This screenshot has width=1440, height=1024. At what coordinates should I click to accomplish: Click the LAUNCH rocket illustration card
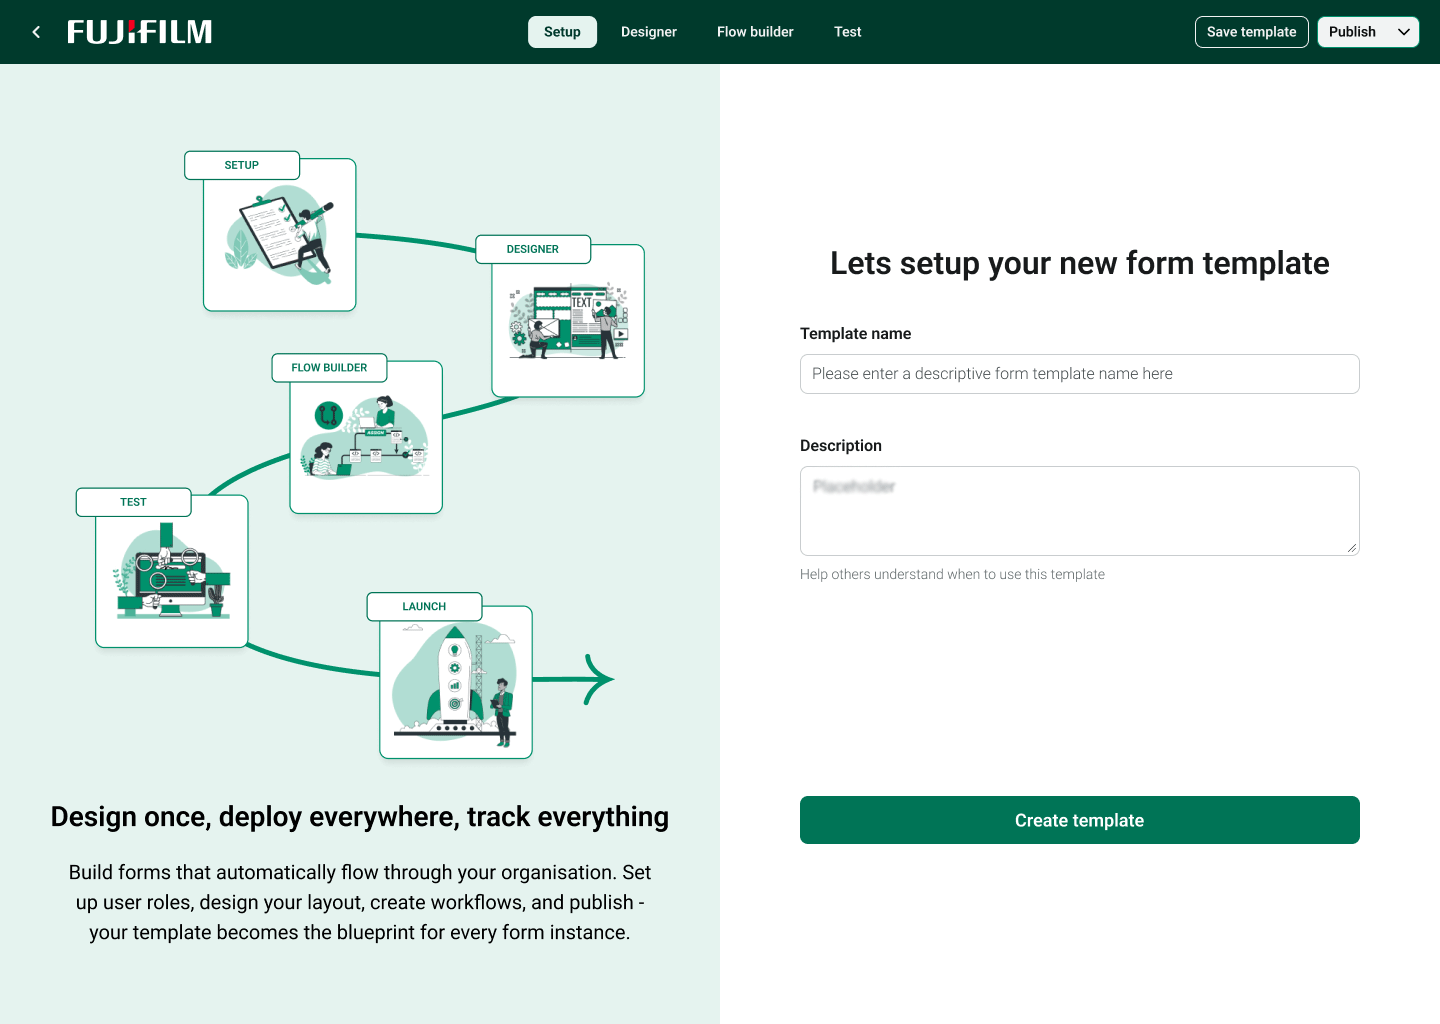455,681
